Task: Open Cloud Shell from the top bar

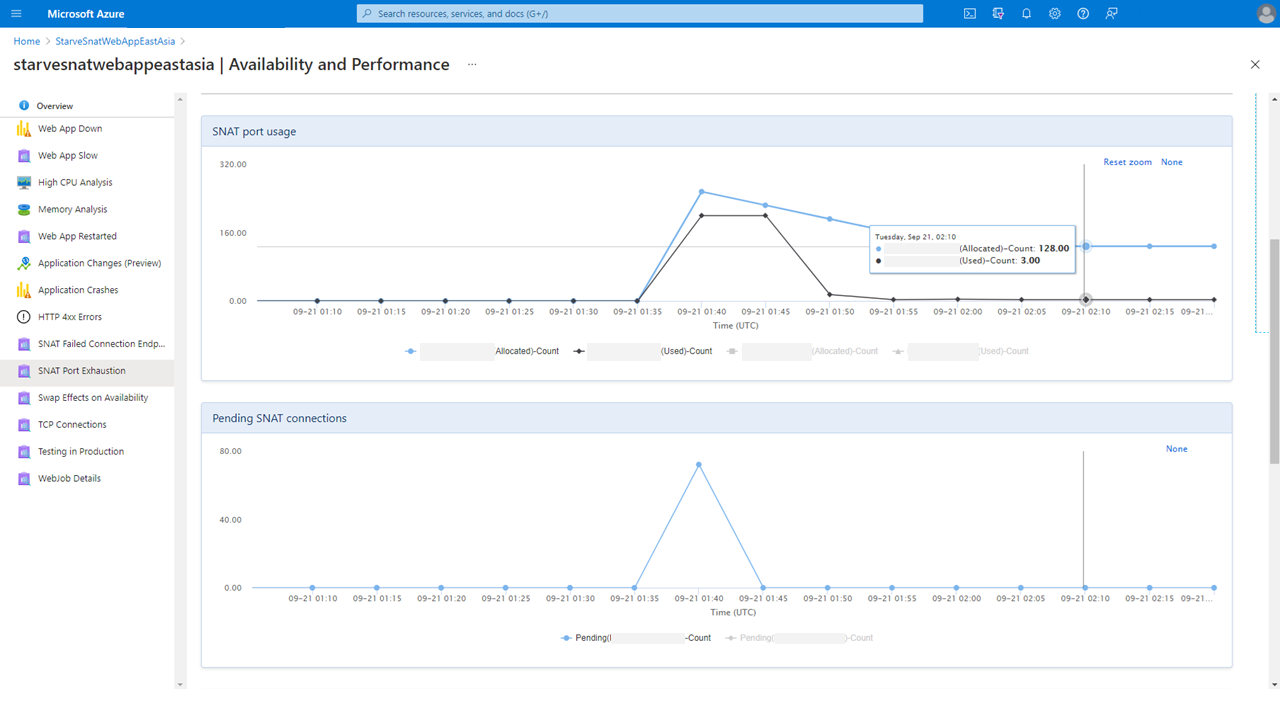Action: pyautogui.click(x=969, y=14)
